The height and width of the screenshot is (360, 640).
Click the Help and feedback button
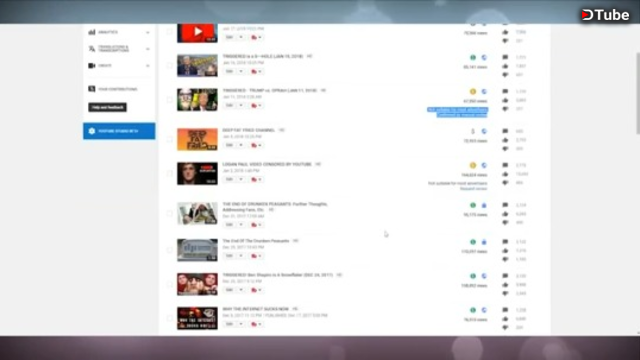[x=107, y=107]
